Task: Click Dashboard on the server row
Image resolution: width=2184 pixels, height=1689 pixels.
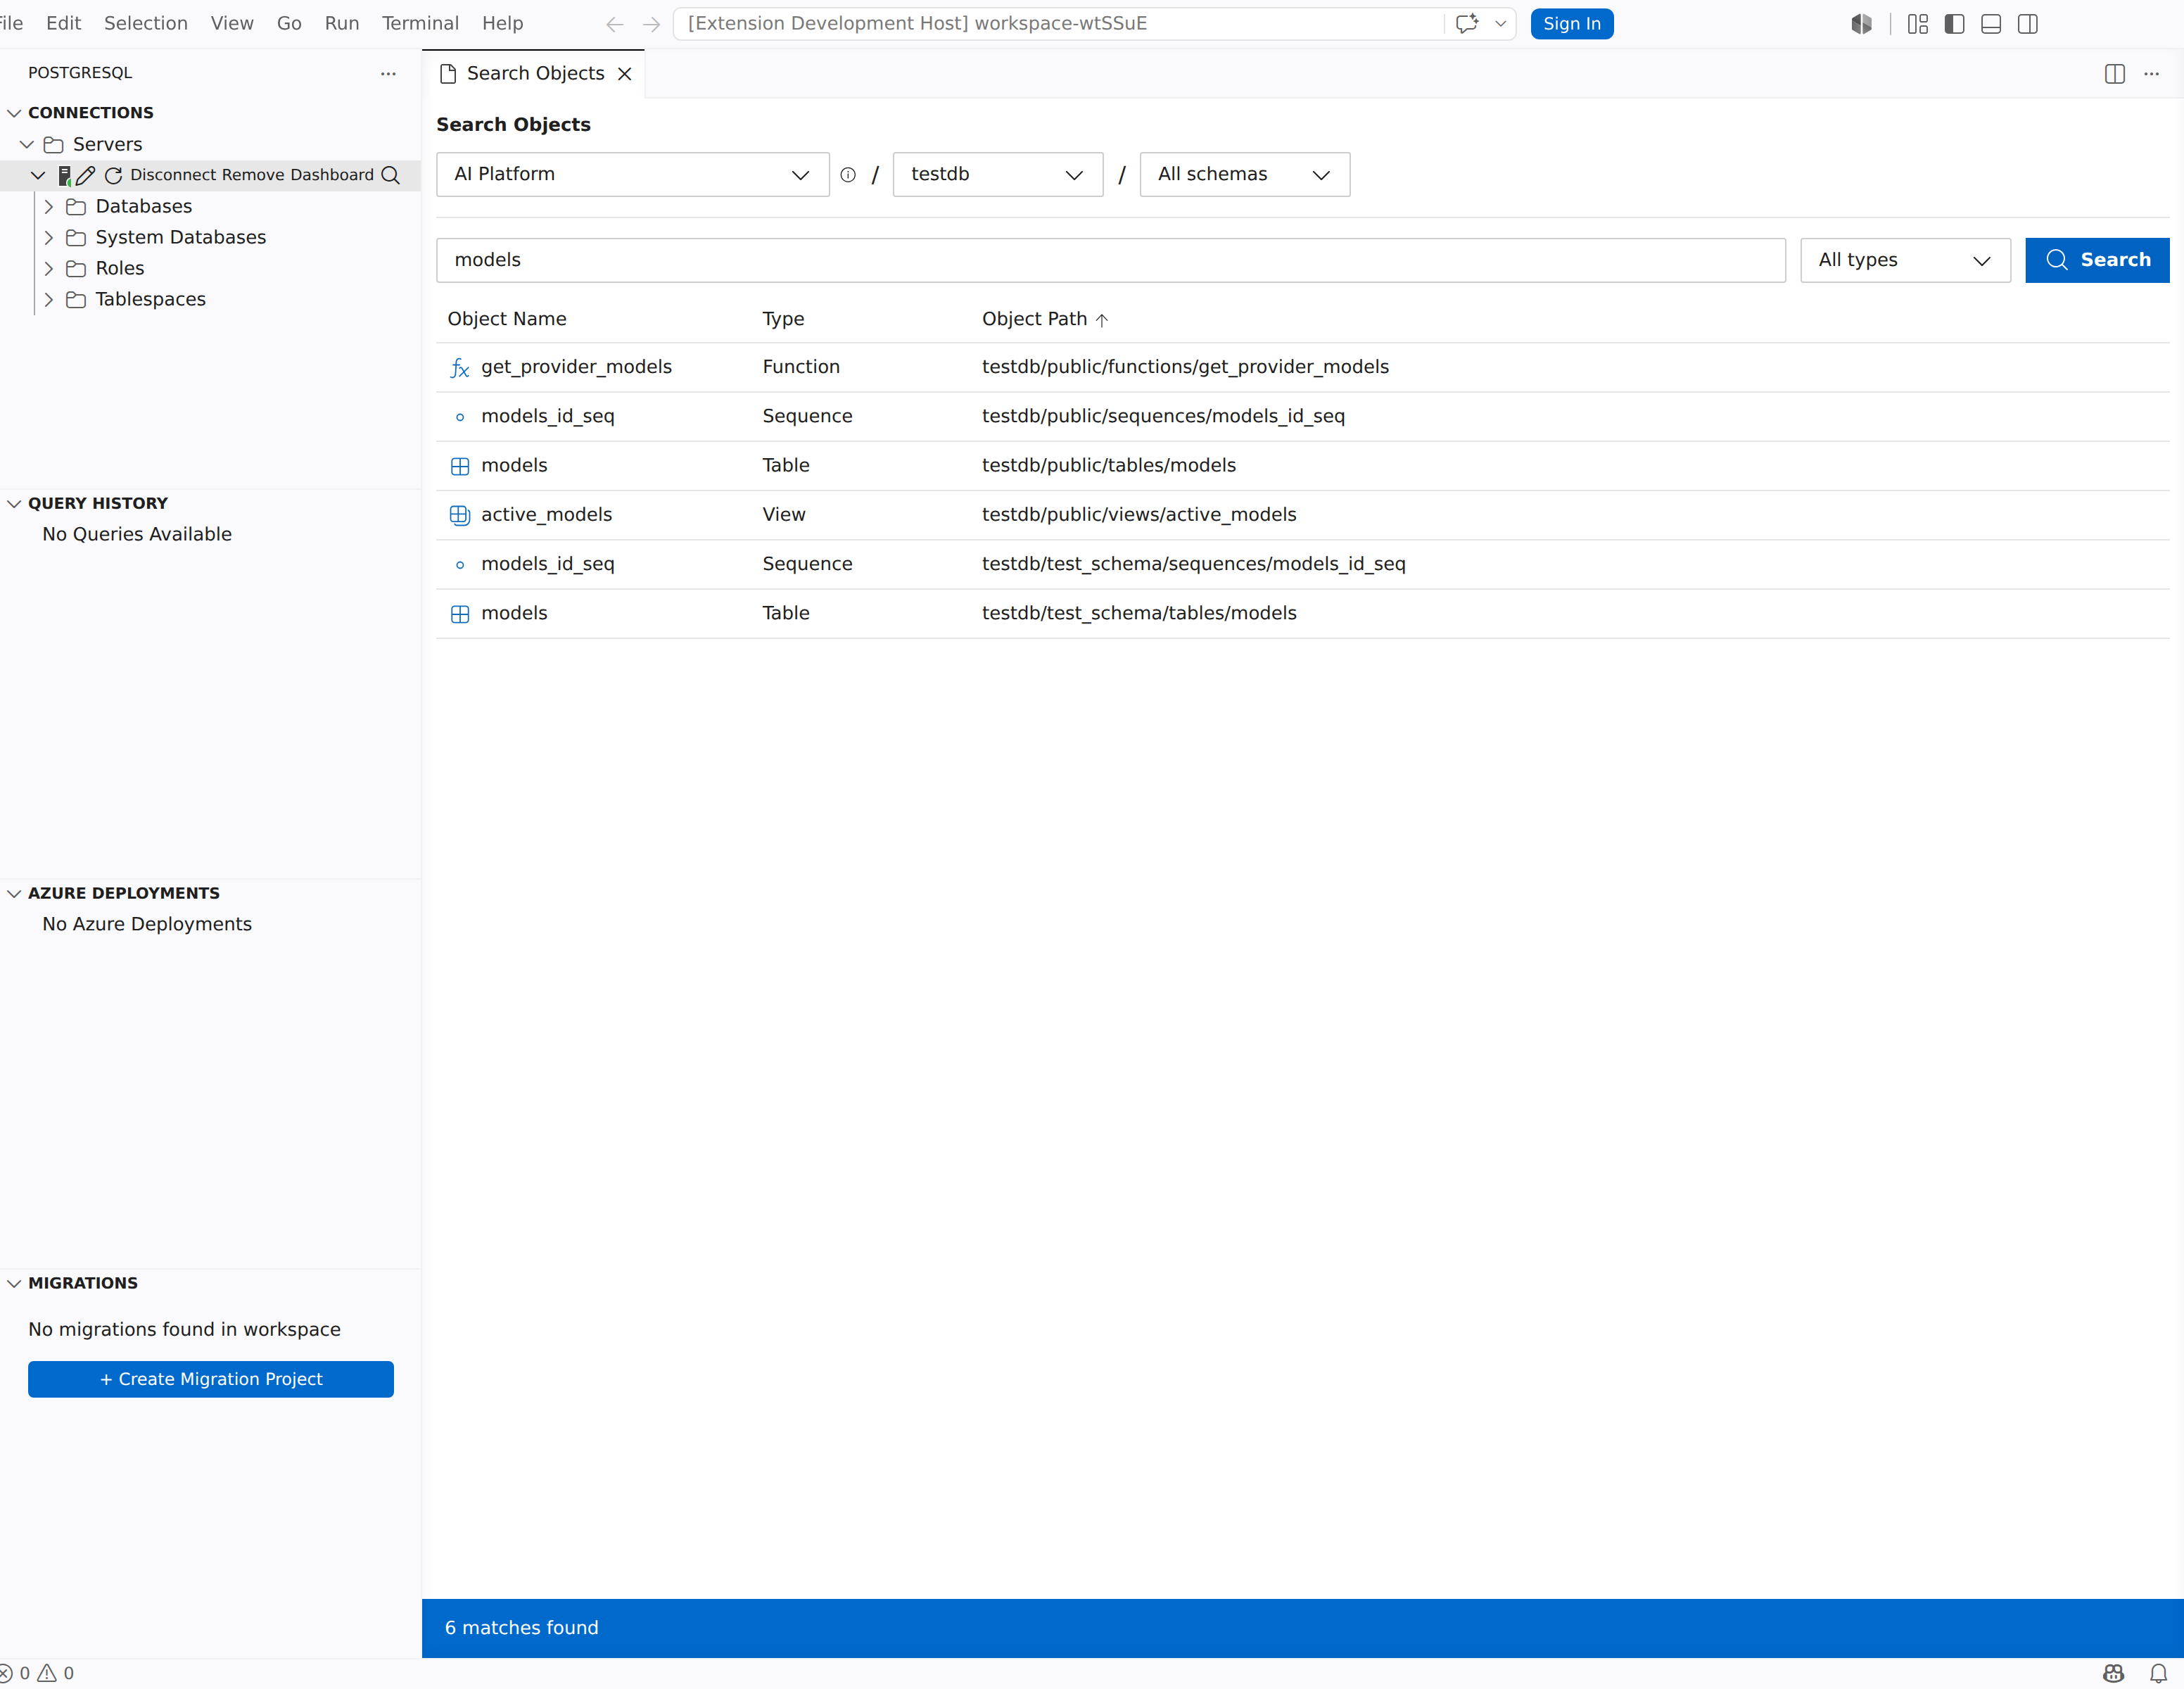Action: coord(332,175)
